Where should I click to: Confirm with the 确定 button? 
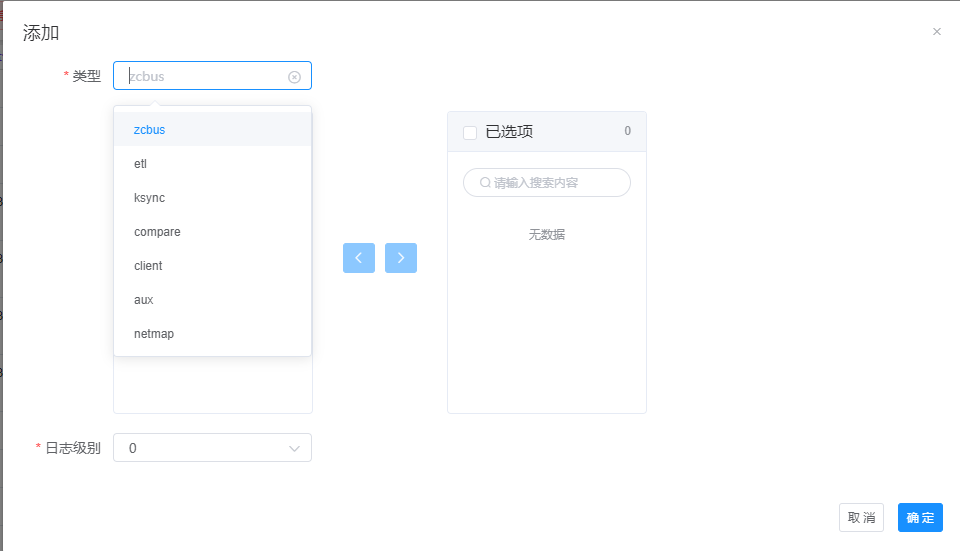coord(920,518)
